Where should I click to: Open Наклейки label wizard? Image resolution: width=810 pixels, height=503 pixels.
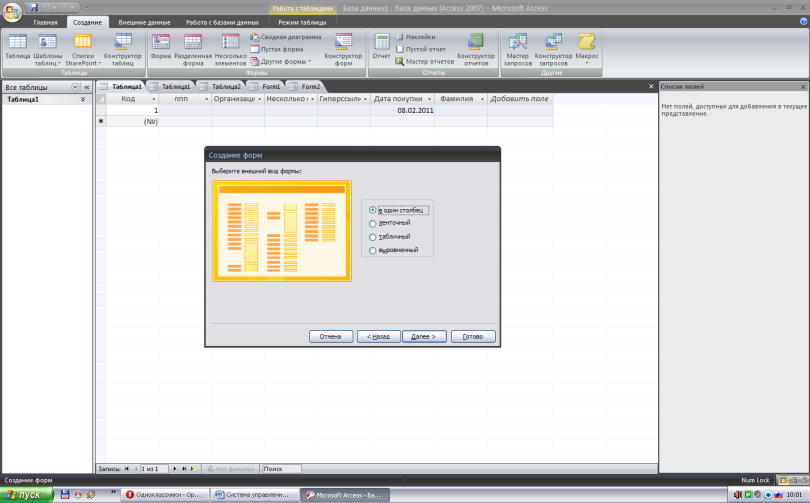pyautogui.click(x=416, y=37)
